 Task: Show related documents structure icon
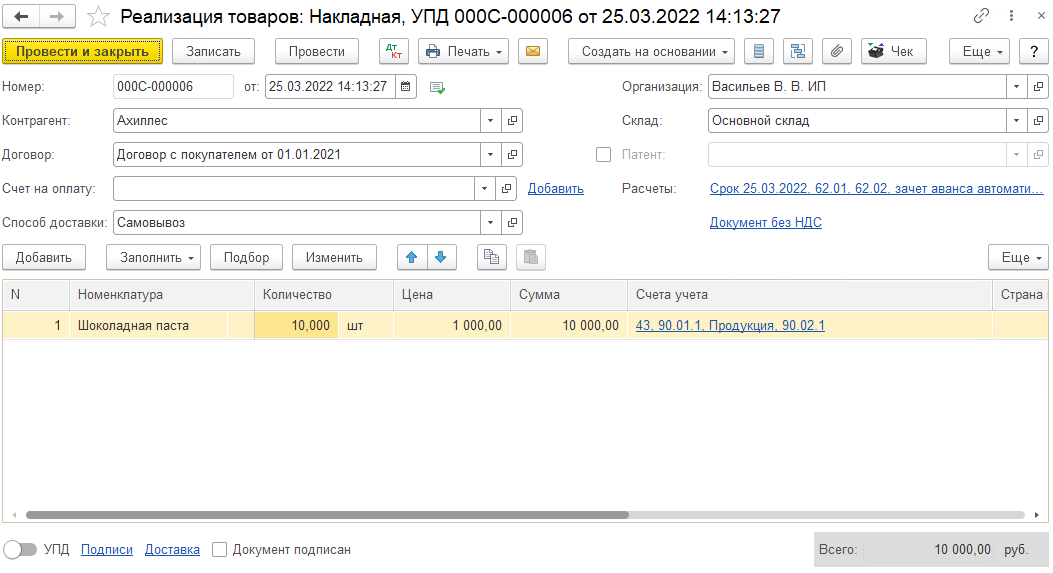point(798,51)
